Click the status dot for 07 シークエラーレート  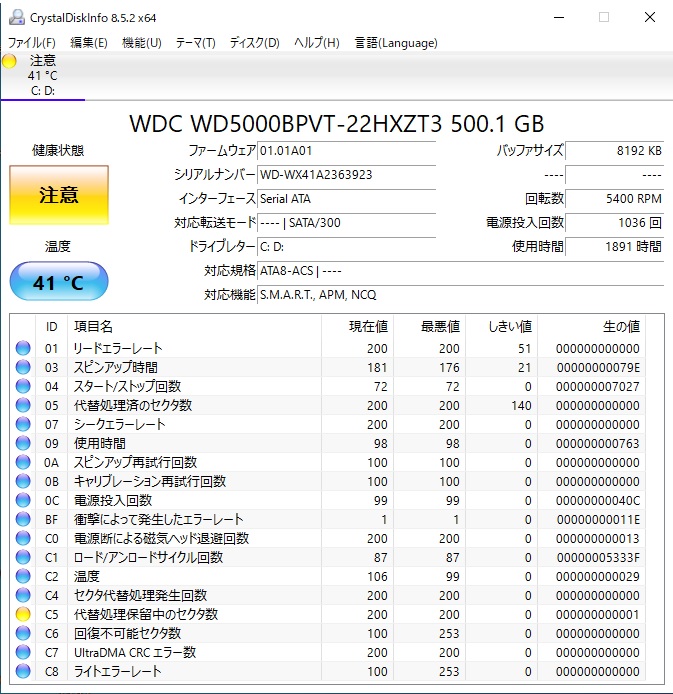pyautogui.click(x=23, y=424)
